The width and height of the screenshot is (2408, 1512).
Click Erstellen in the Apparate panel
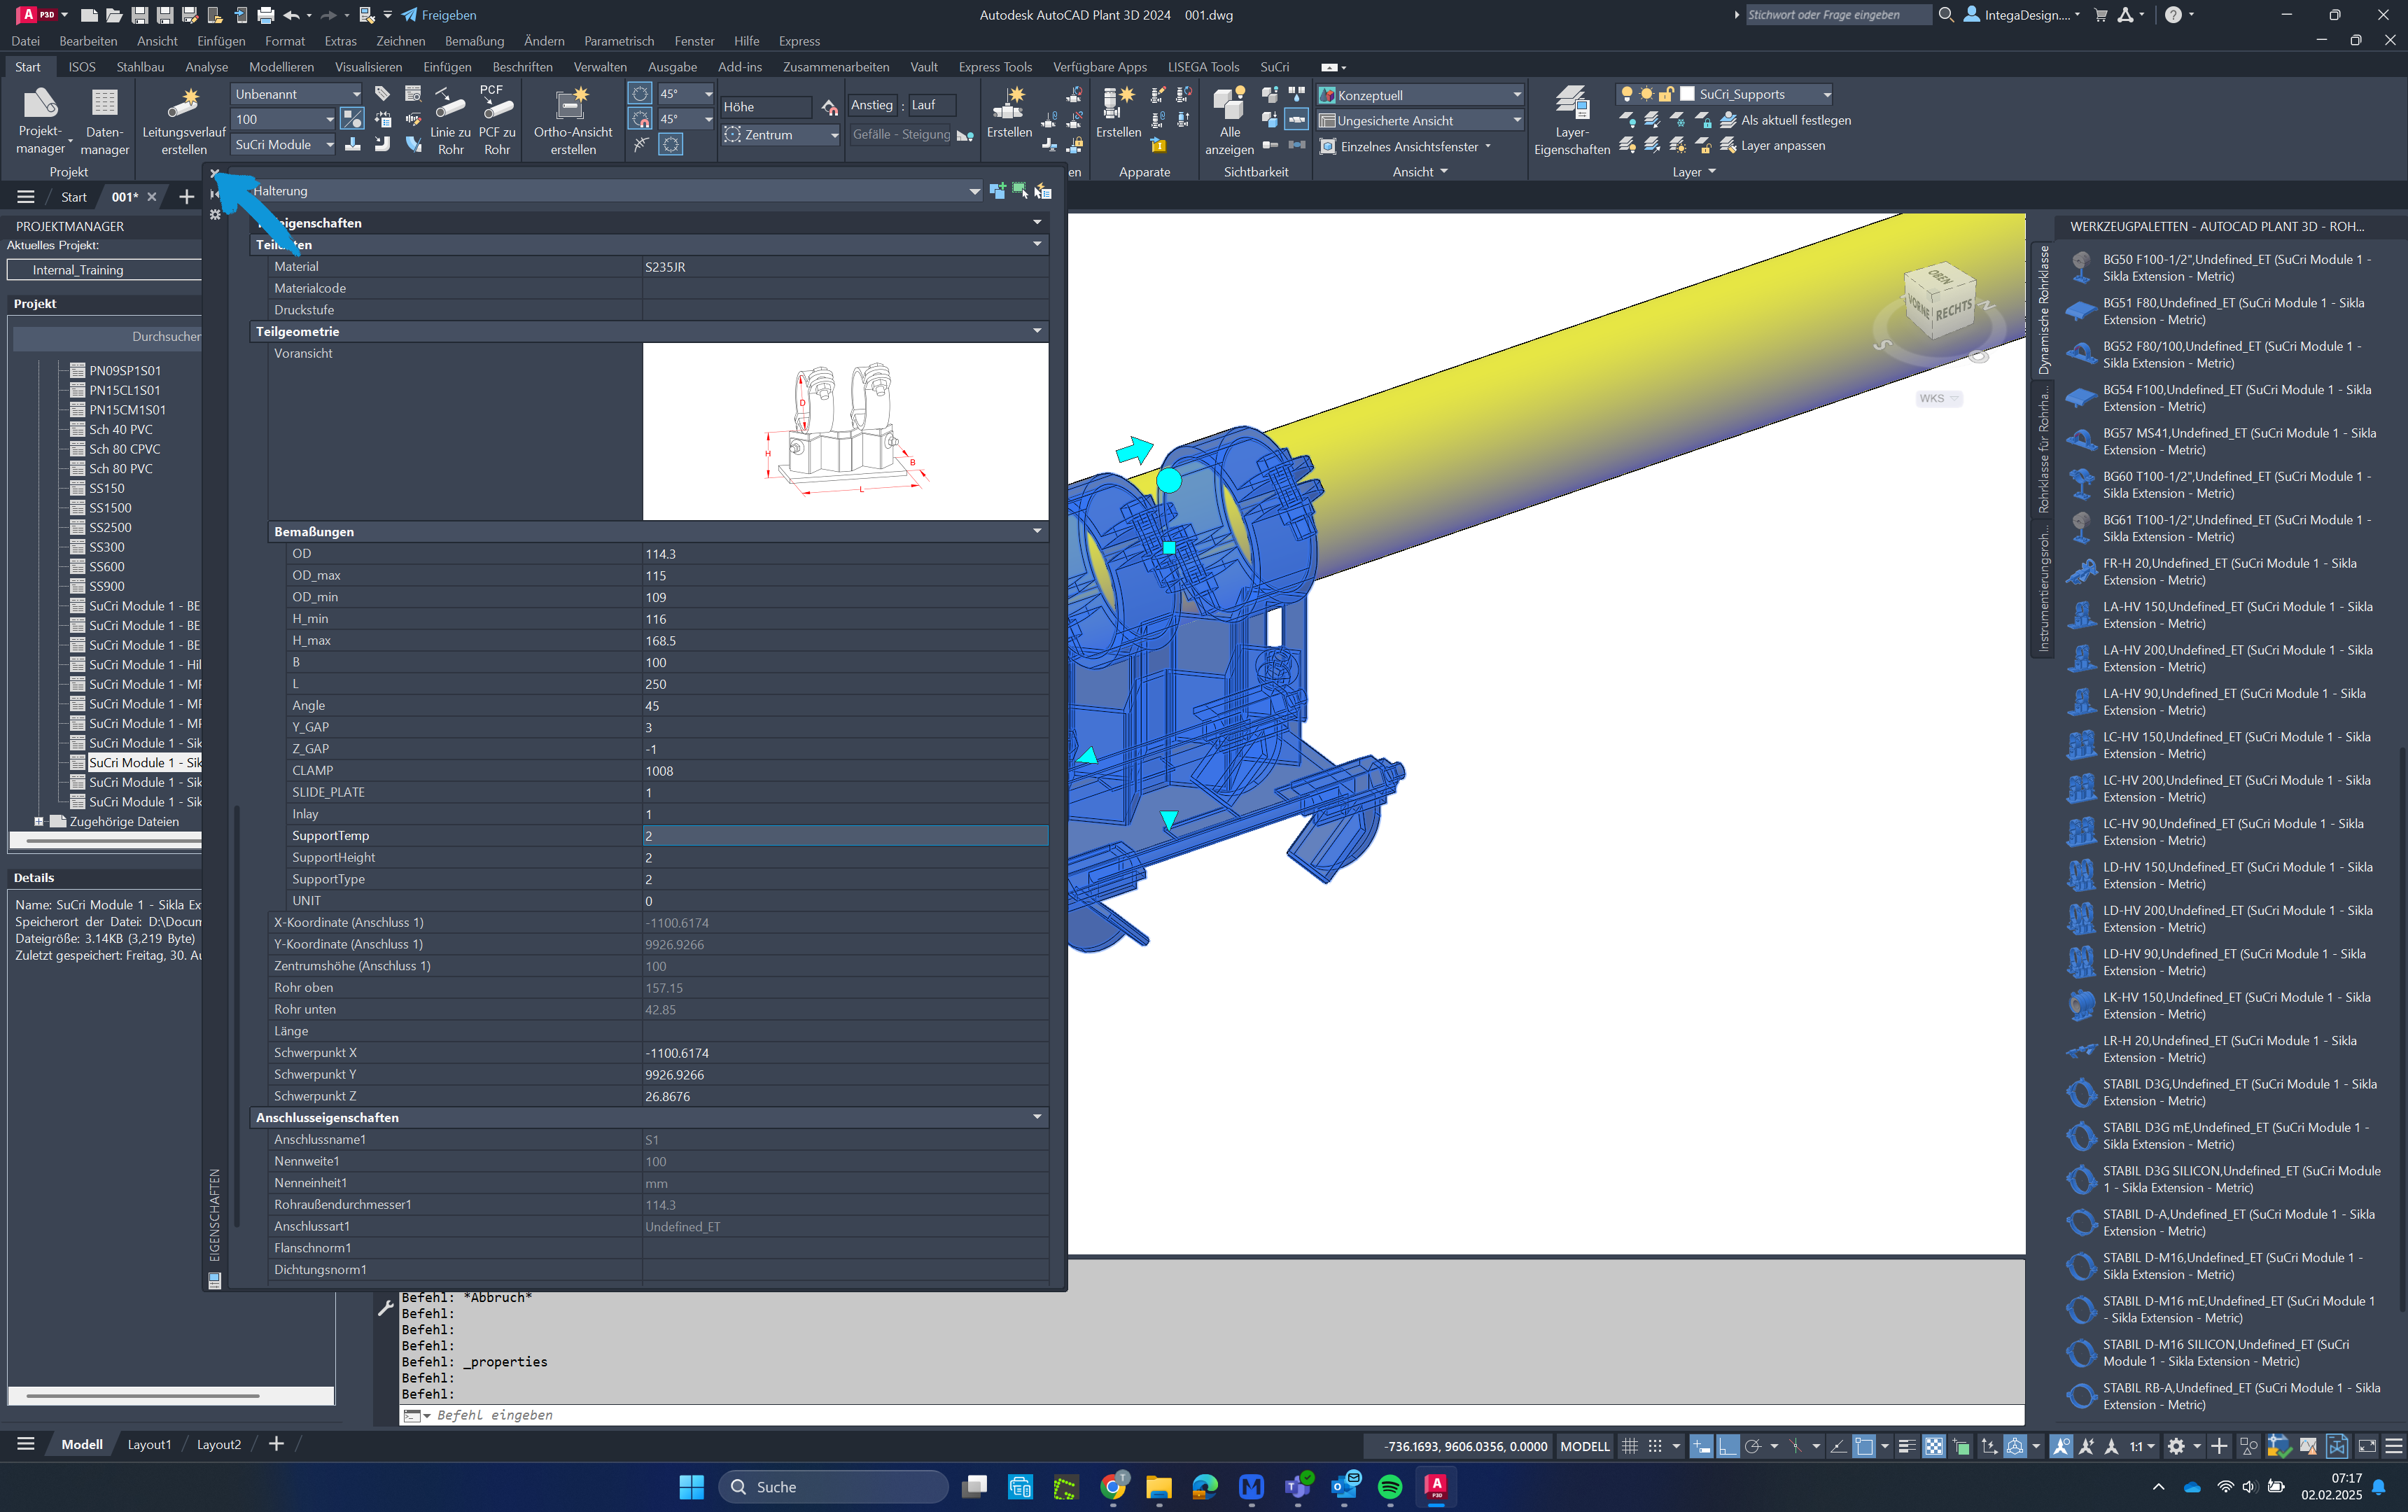[1118, 112]
